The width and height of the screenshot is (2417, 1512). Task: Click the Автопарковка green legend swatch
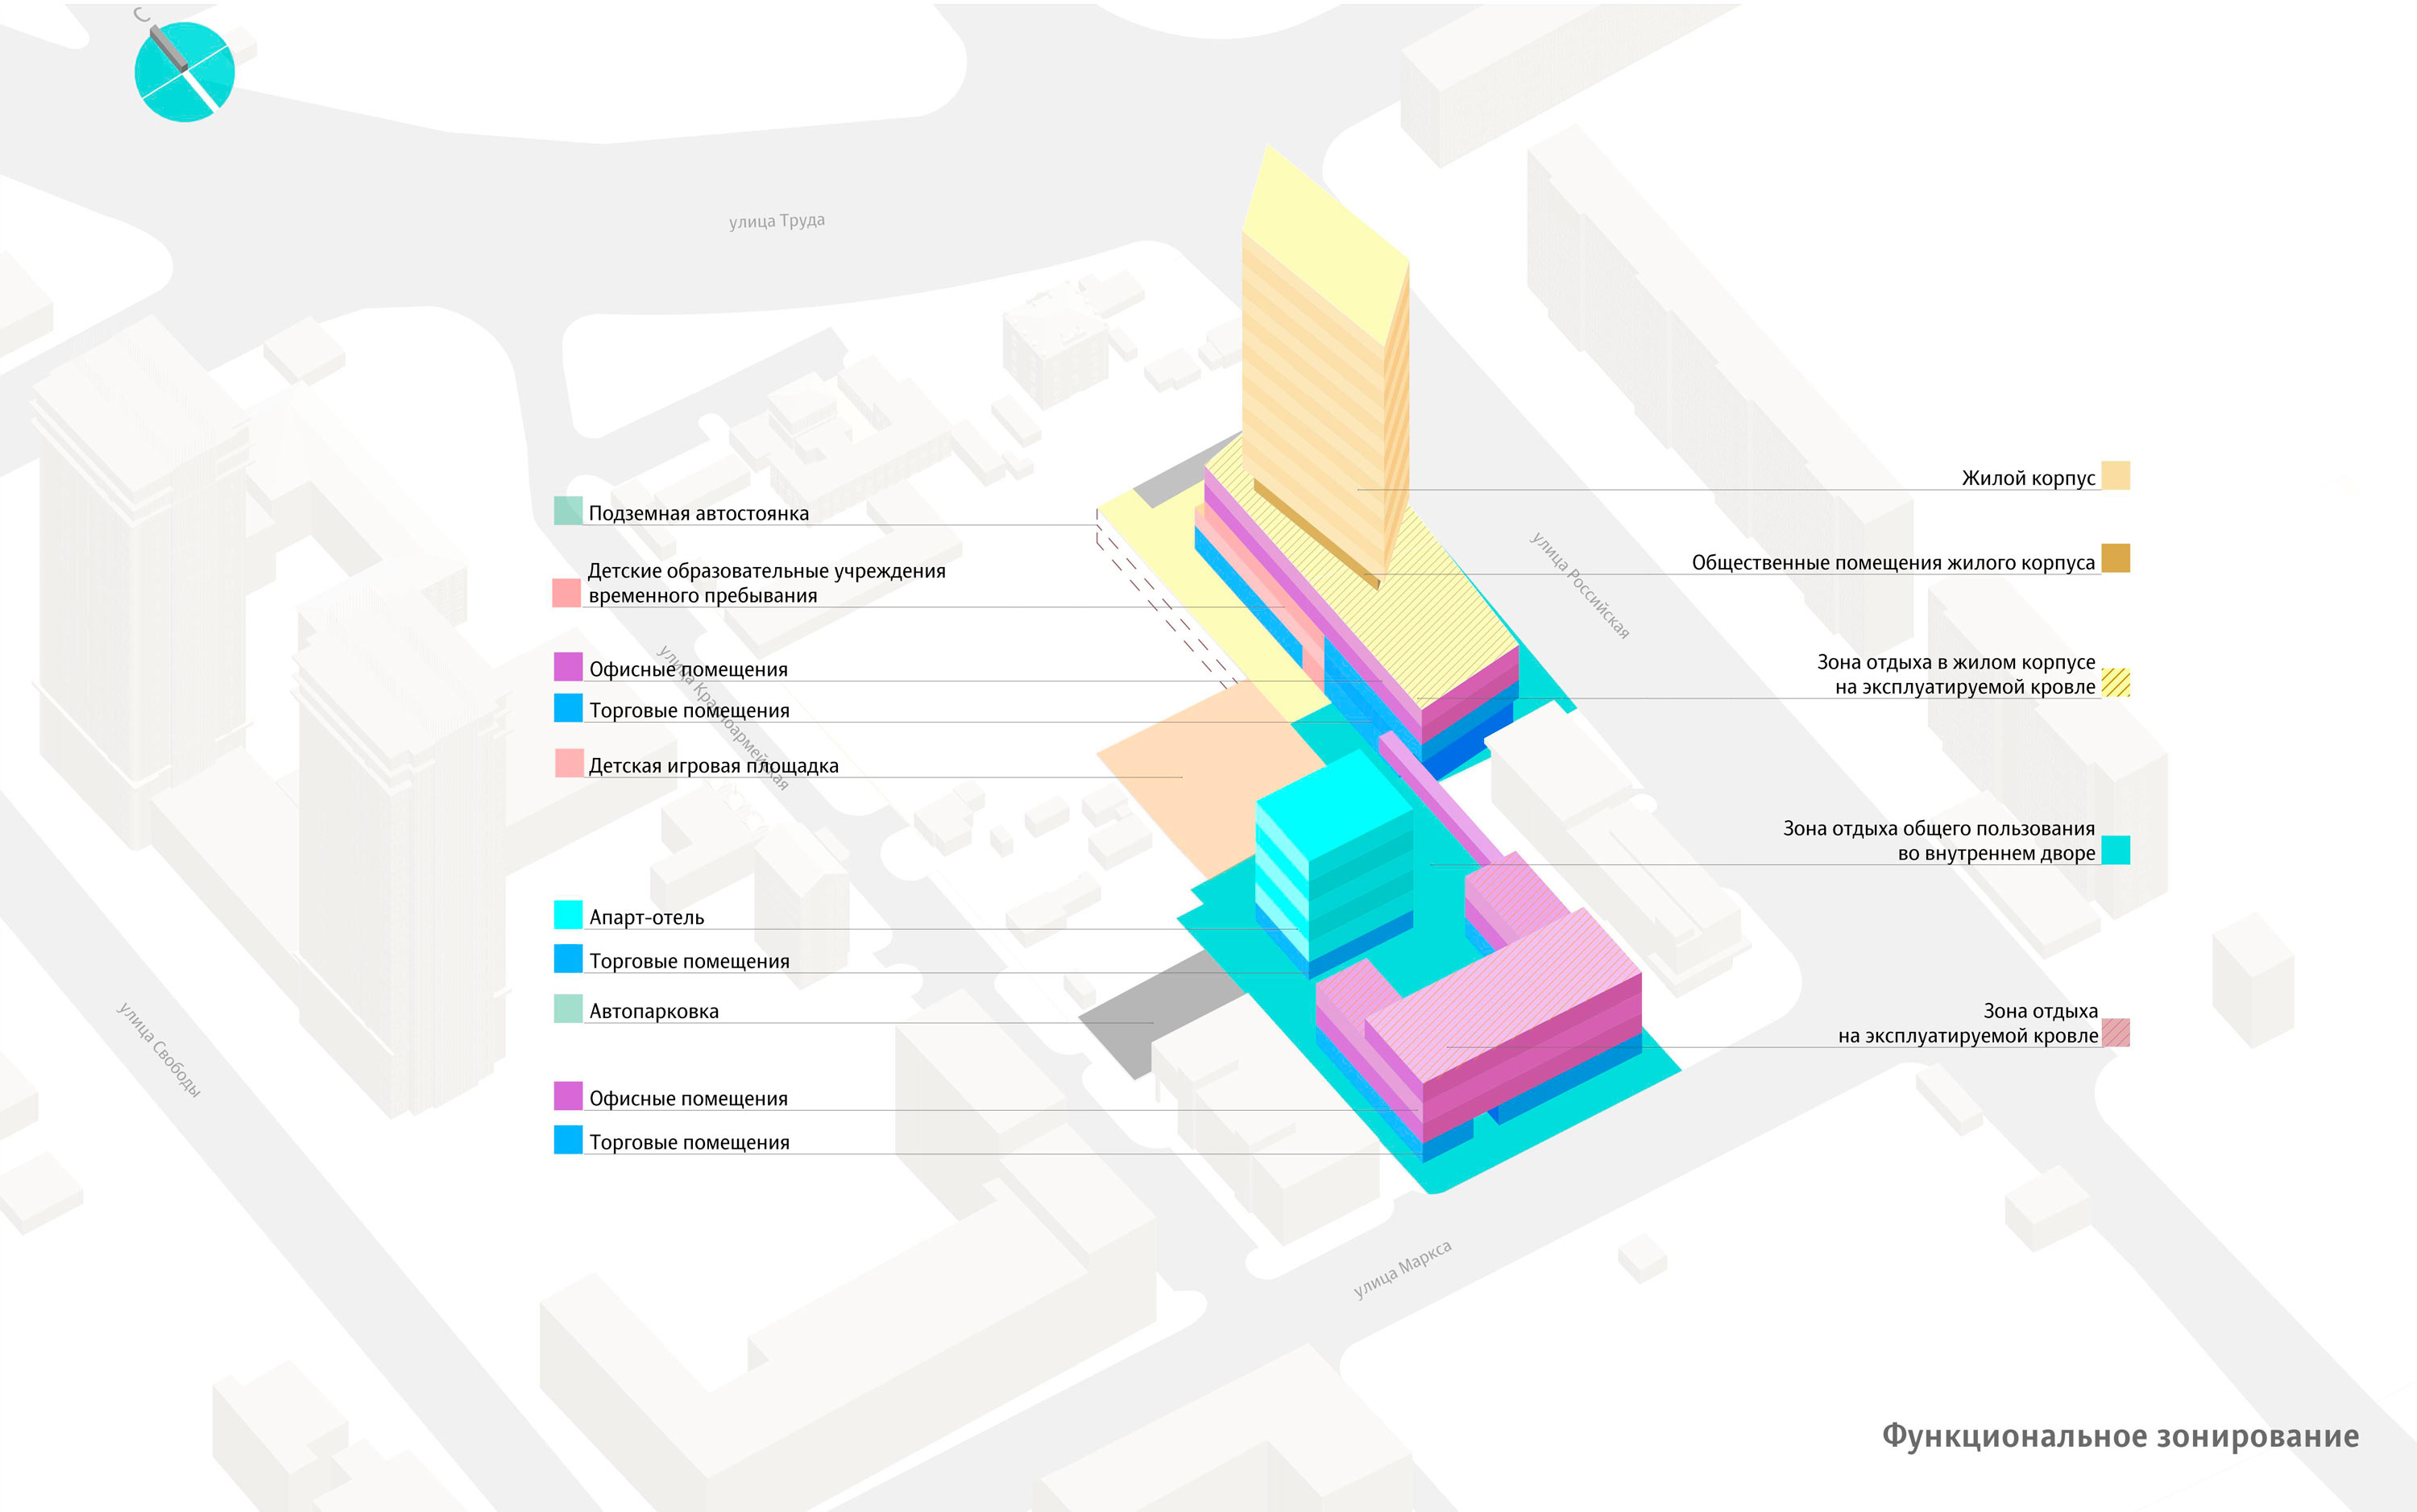568,1009
